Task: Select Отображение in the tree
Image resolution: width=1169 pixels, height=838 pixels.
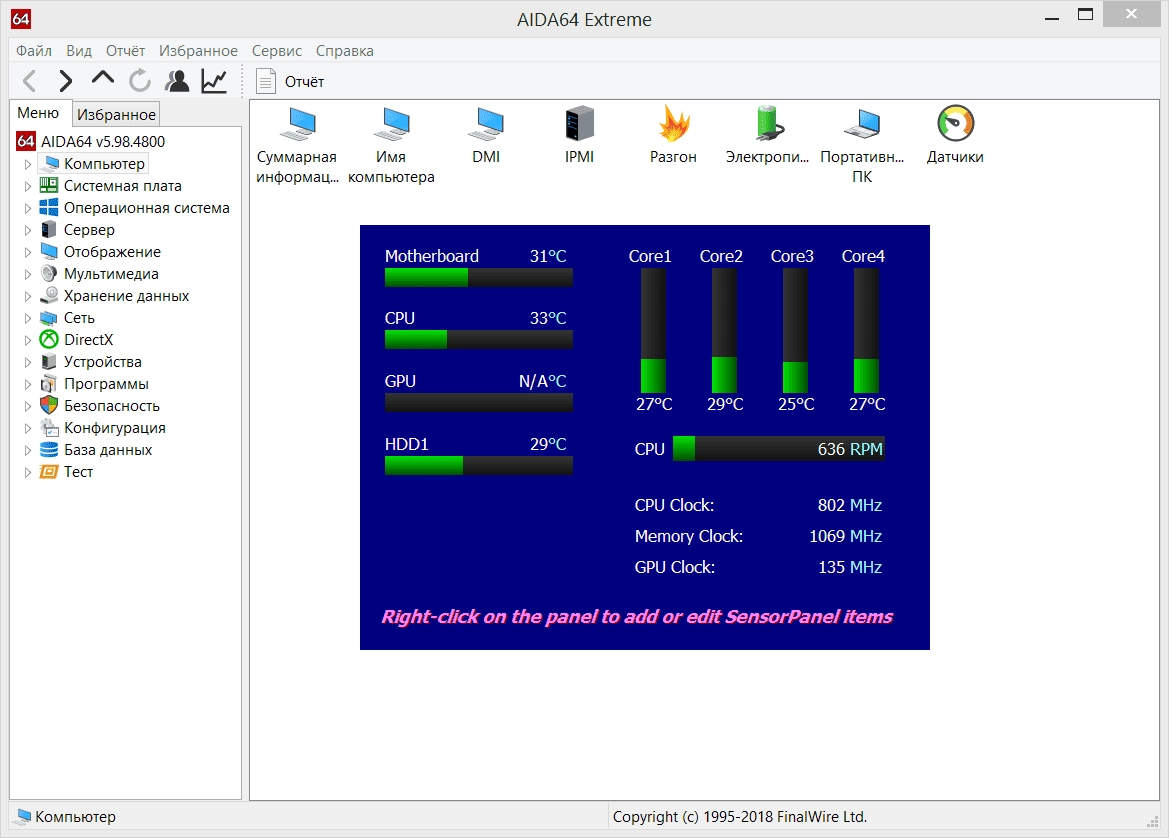Action: [x=113, y=251]
